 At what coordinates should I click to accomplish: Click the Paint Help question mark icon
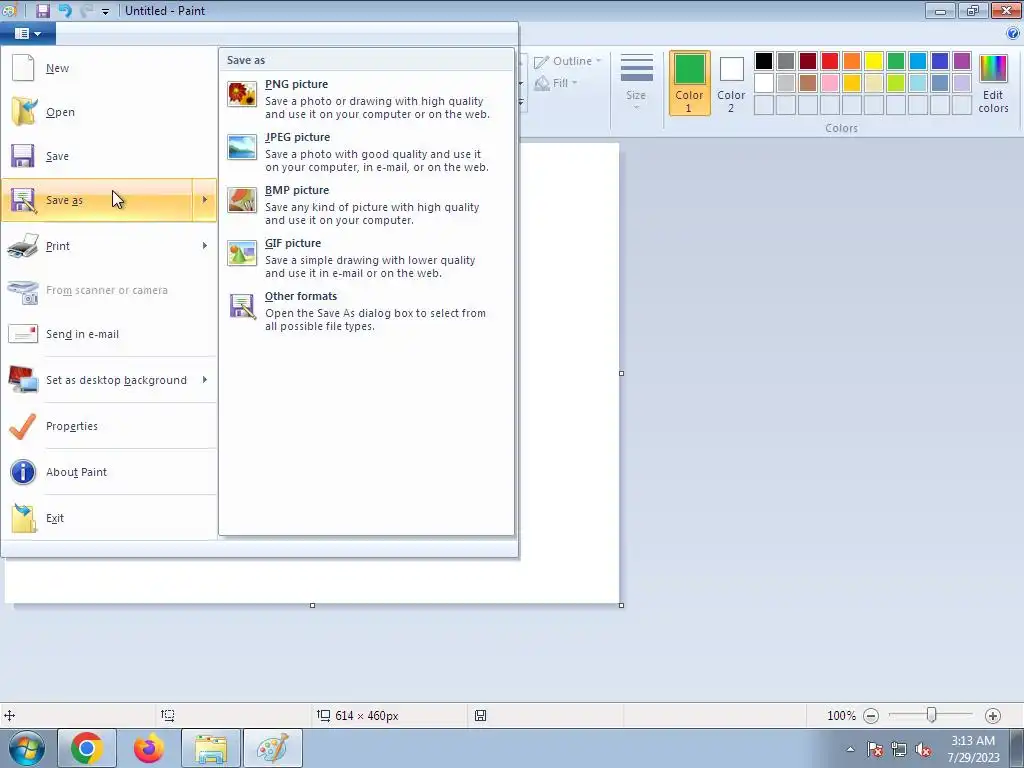(x=1013, y=33)
